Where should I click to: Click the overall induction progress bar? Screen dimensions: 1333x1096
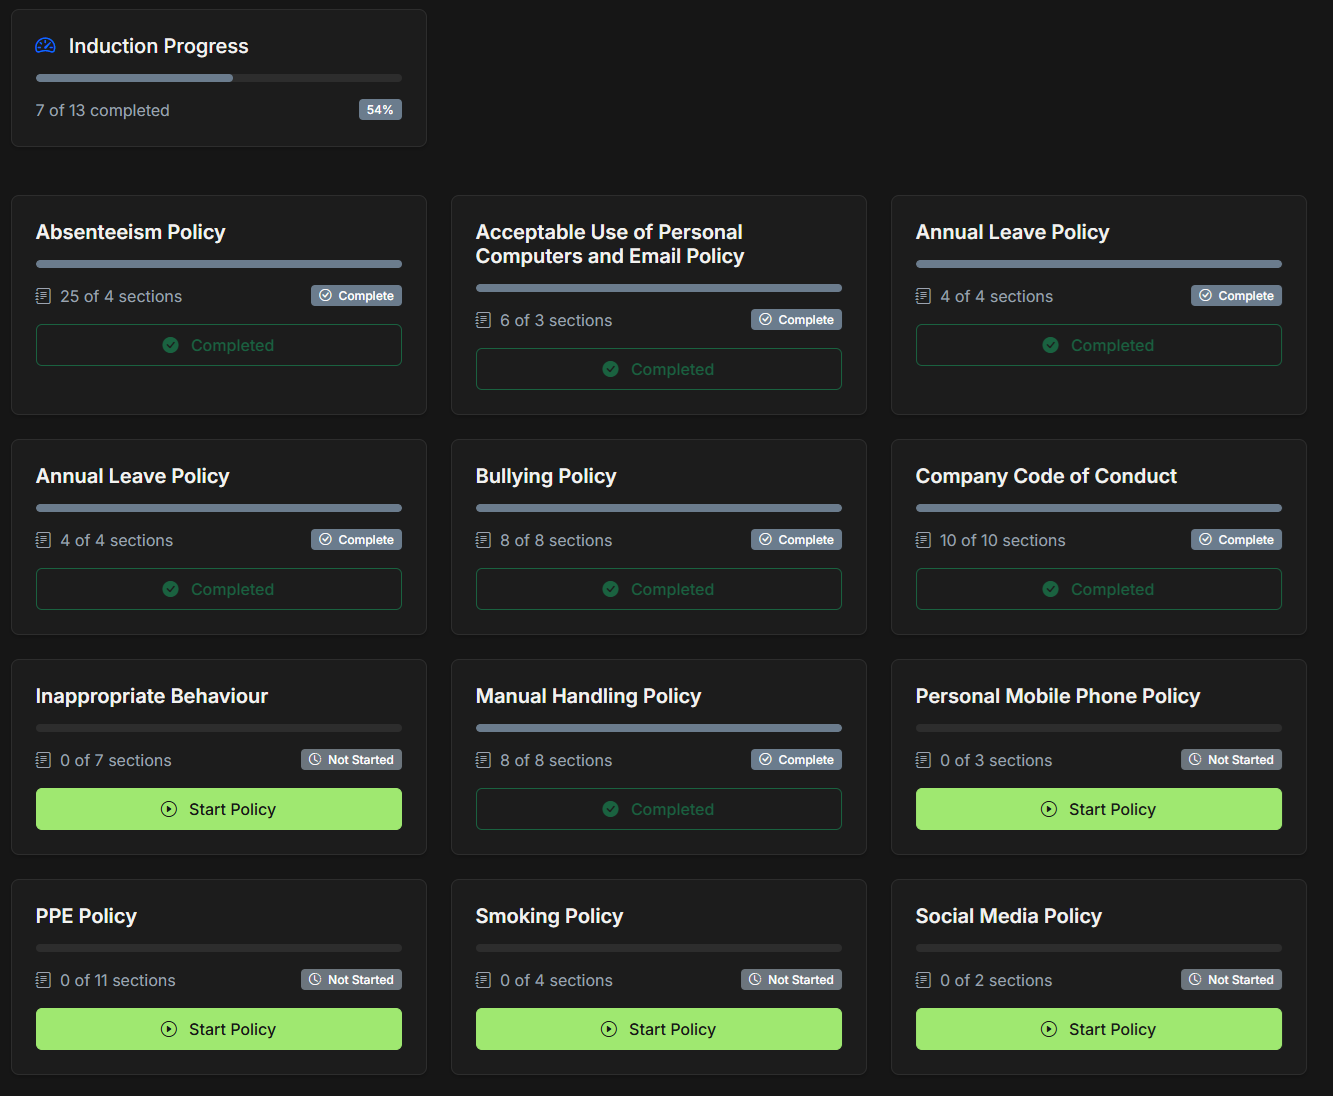pyautogui.click(x=218, y=78)
